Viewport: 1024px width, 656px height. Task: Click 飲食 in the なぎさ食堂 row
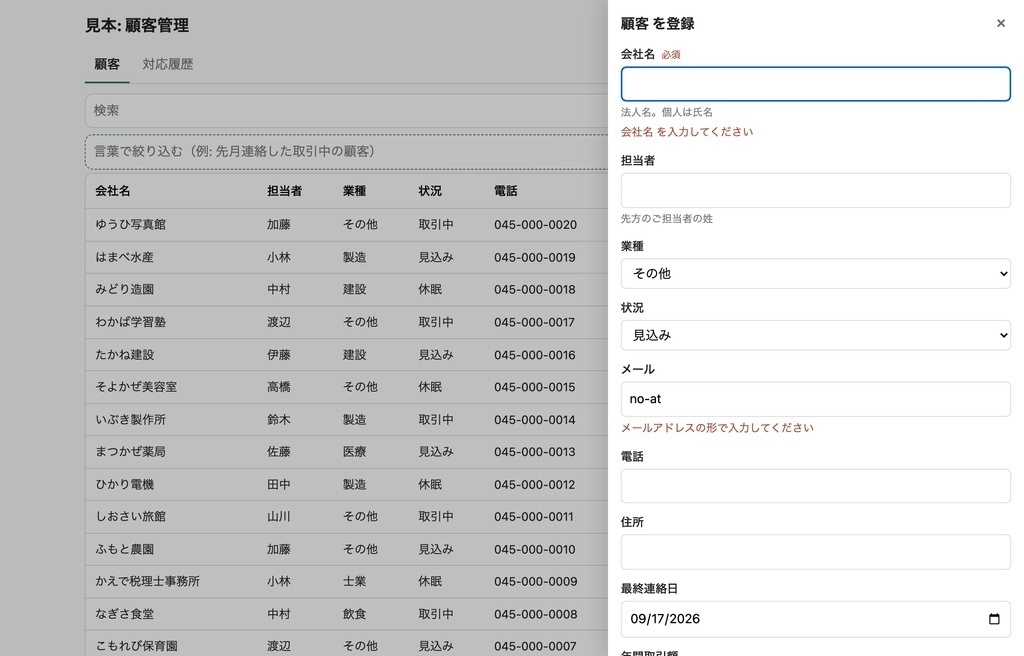pyautogui.click(x=354, y=614)
